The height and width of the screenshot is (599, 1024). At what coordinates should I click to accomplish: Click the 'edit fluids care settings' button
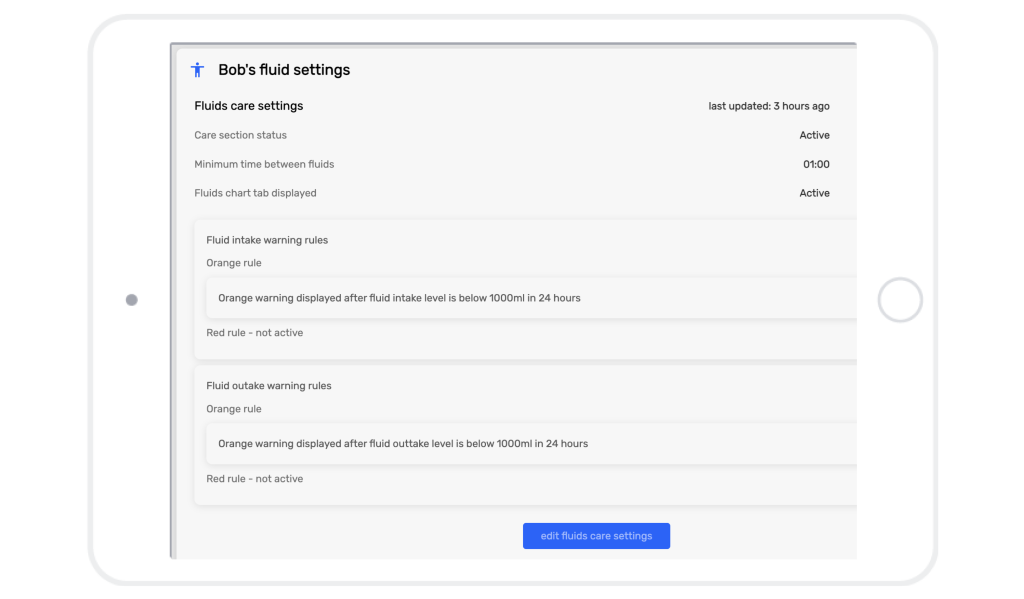pos(596,536)
